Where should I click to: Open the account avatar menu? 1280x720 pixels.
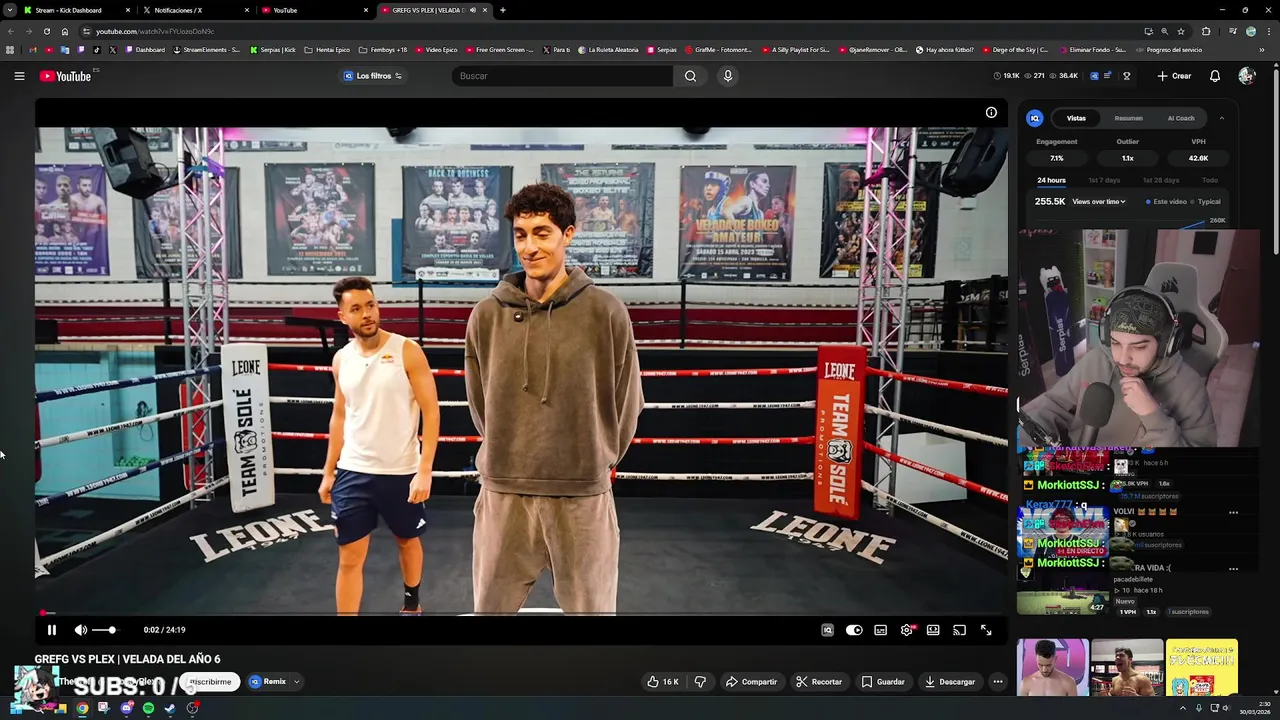[1246, 76]
